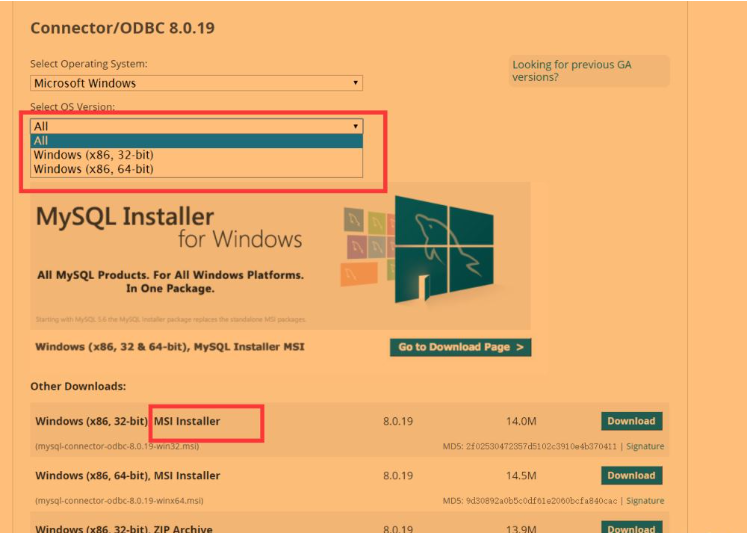Viewport: 750px width, 533px height.
Task: Click the Other Downloads heading
Action: click(78, 386)
